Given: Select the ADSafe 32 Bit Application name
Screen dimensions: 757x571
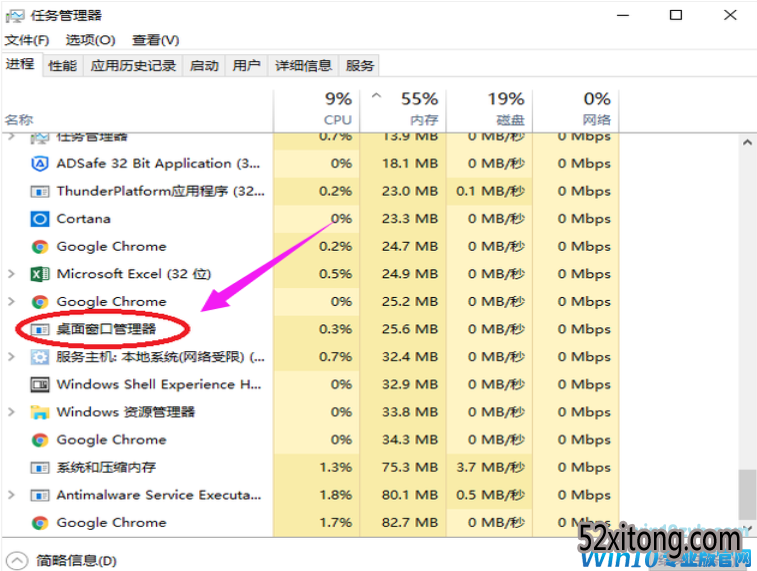Looking at the screenshot, I should point(158,164).
